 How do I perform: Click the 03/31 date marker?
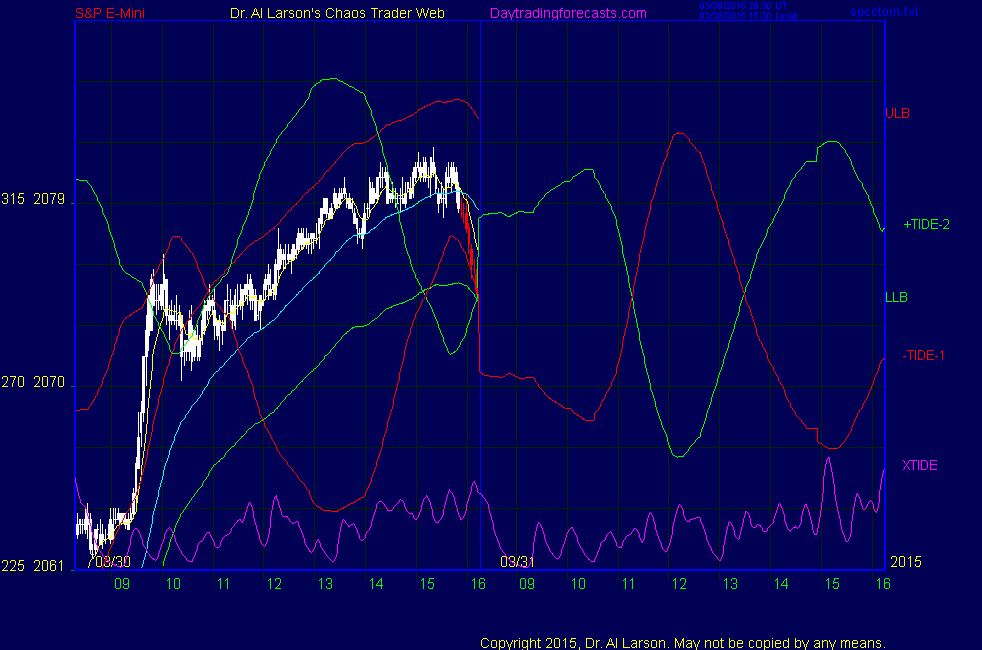[516, 561]
